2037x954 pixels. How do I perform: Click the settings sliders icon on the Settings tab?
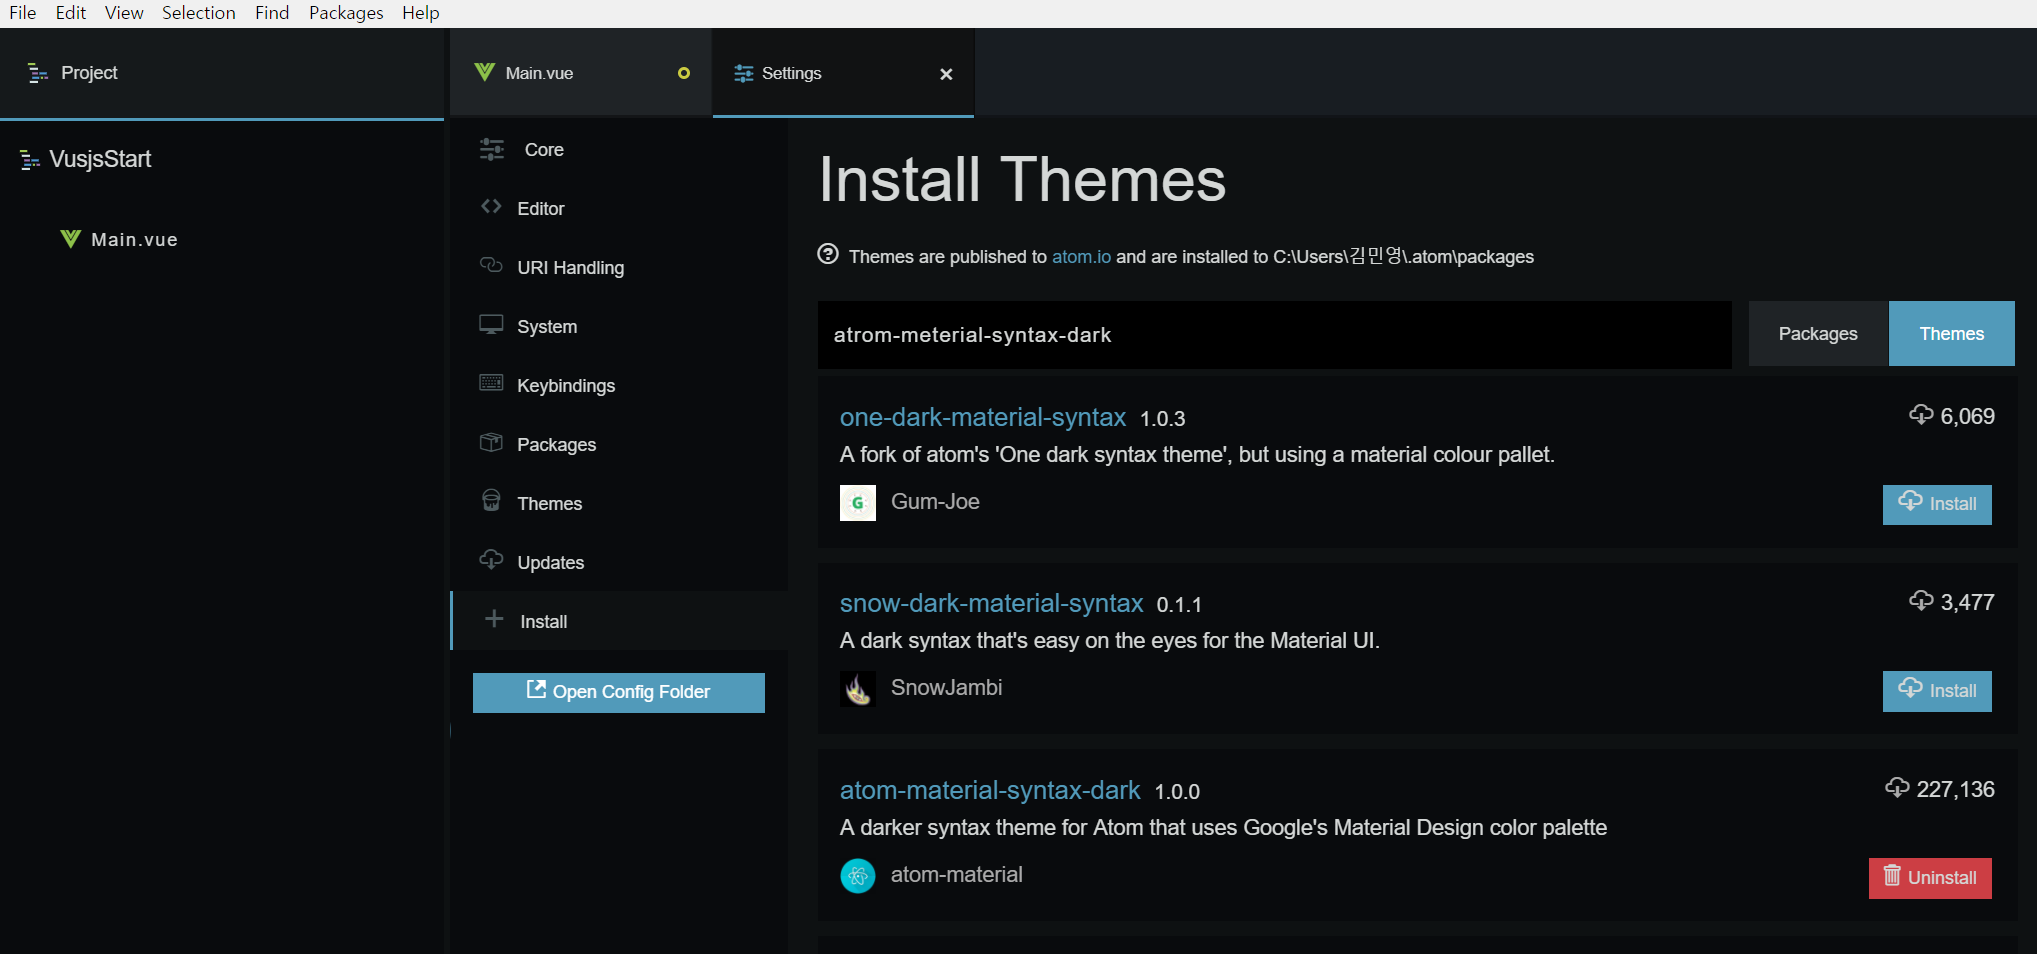744,73
